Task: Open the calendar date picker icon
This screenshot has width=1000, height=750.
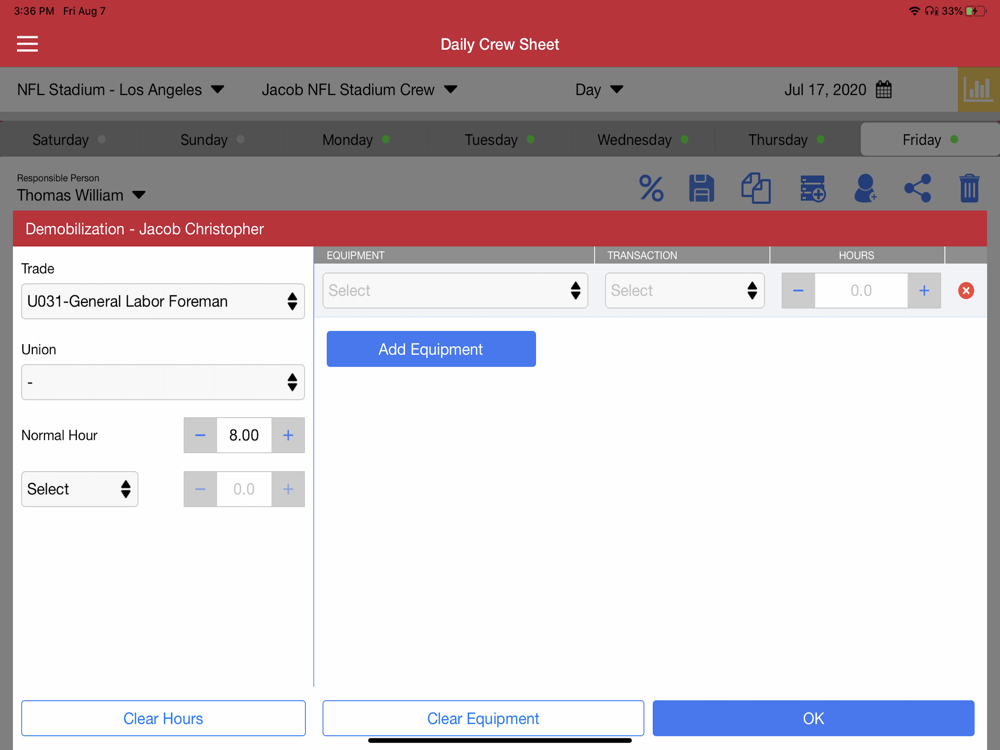Action: coord(884,89)
